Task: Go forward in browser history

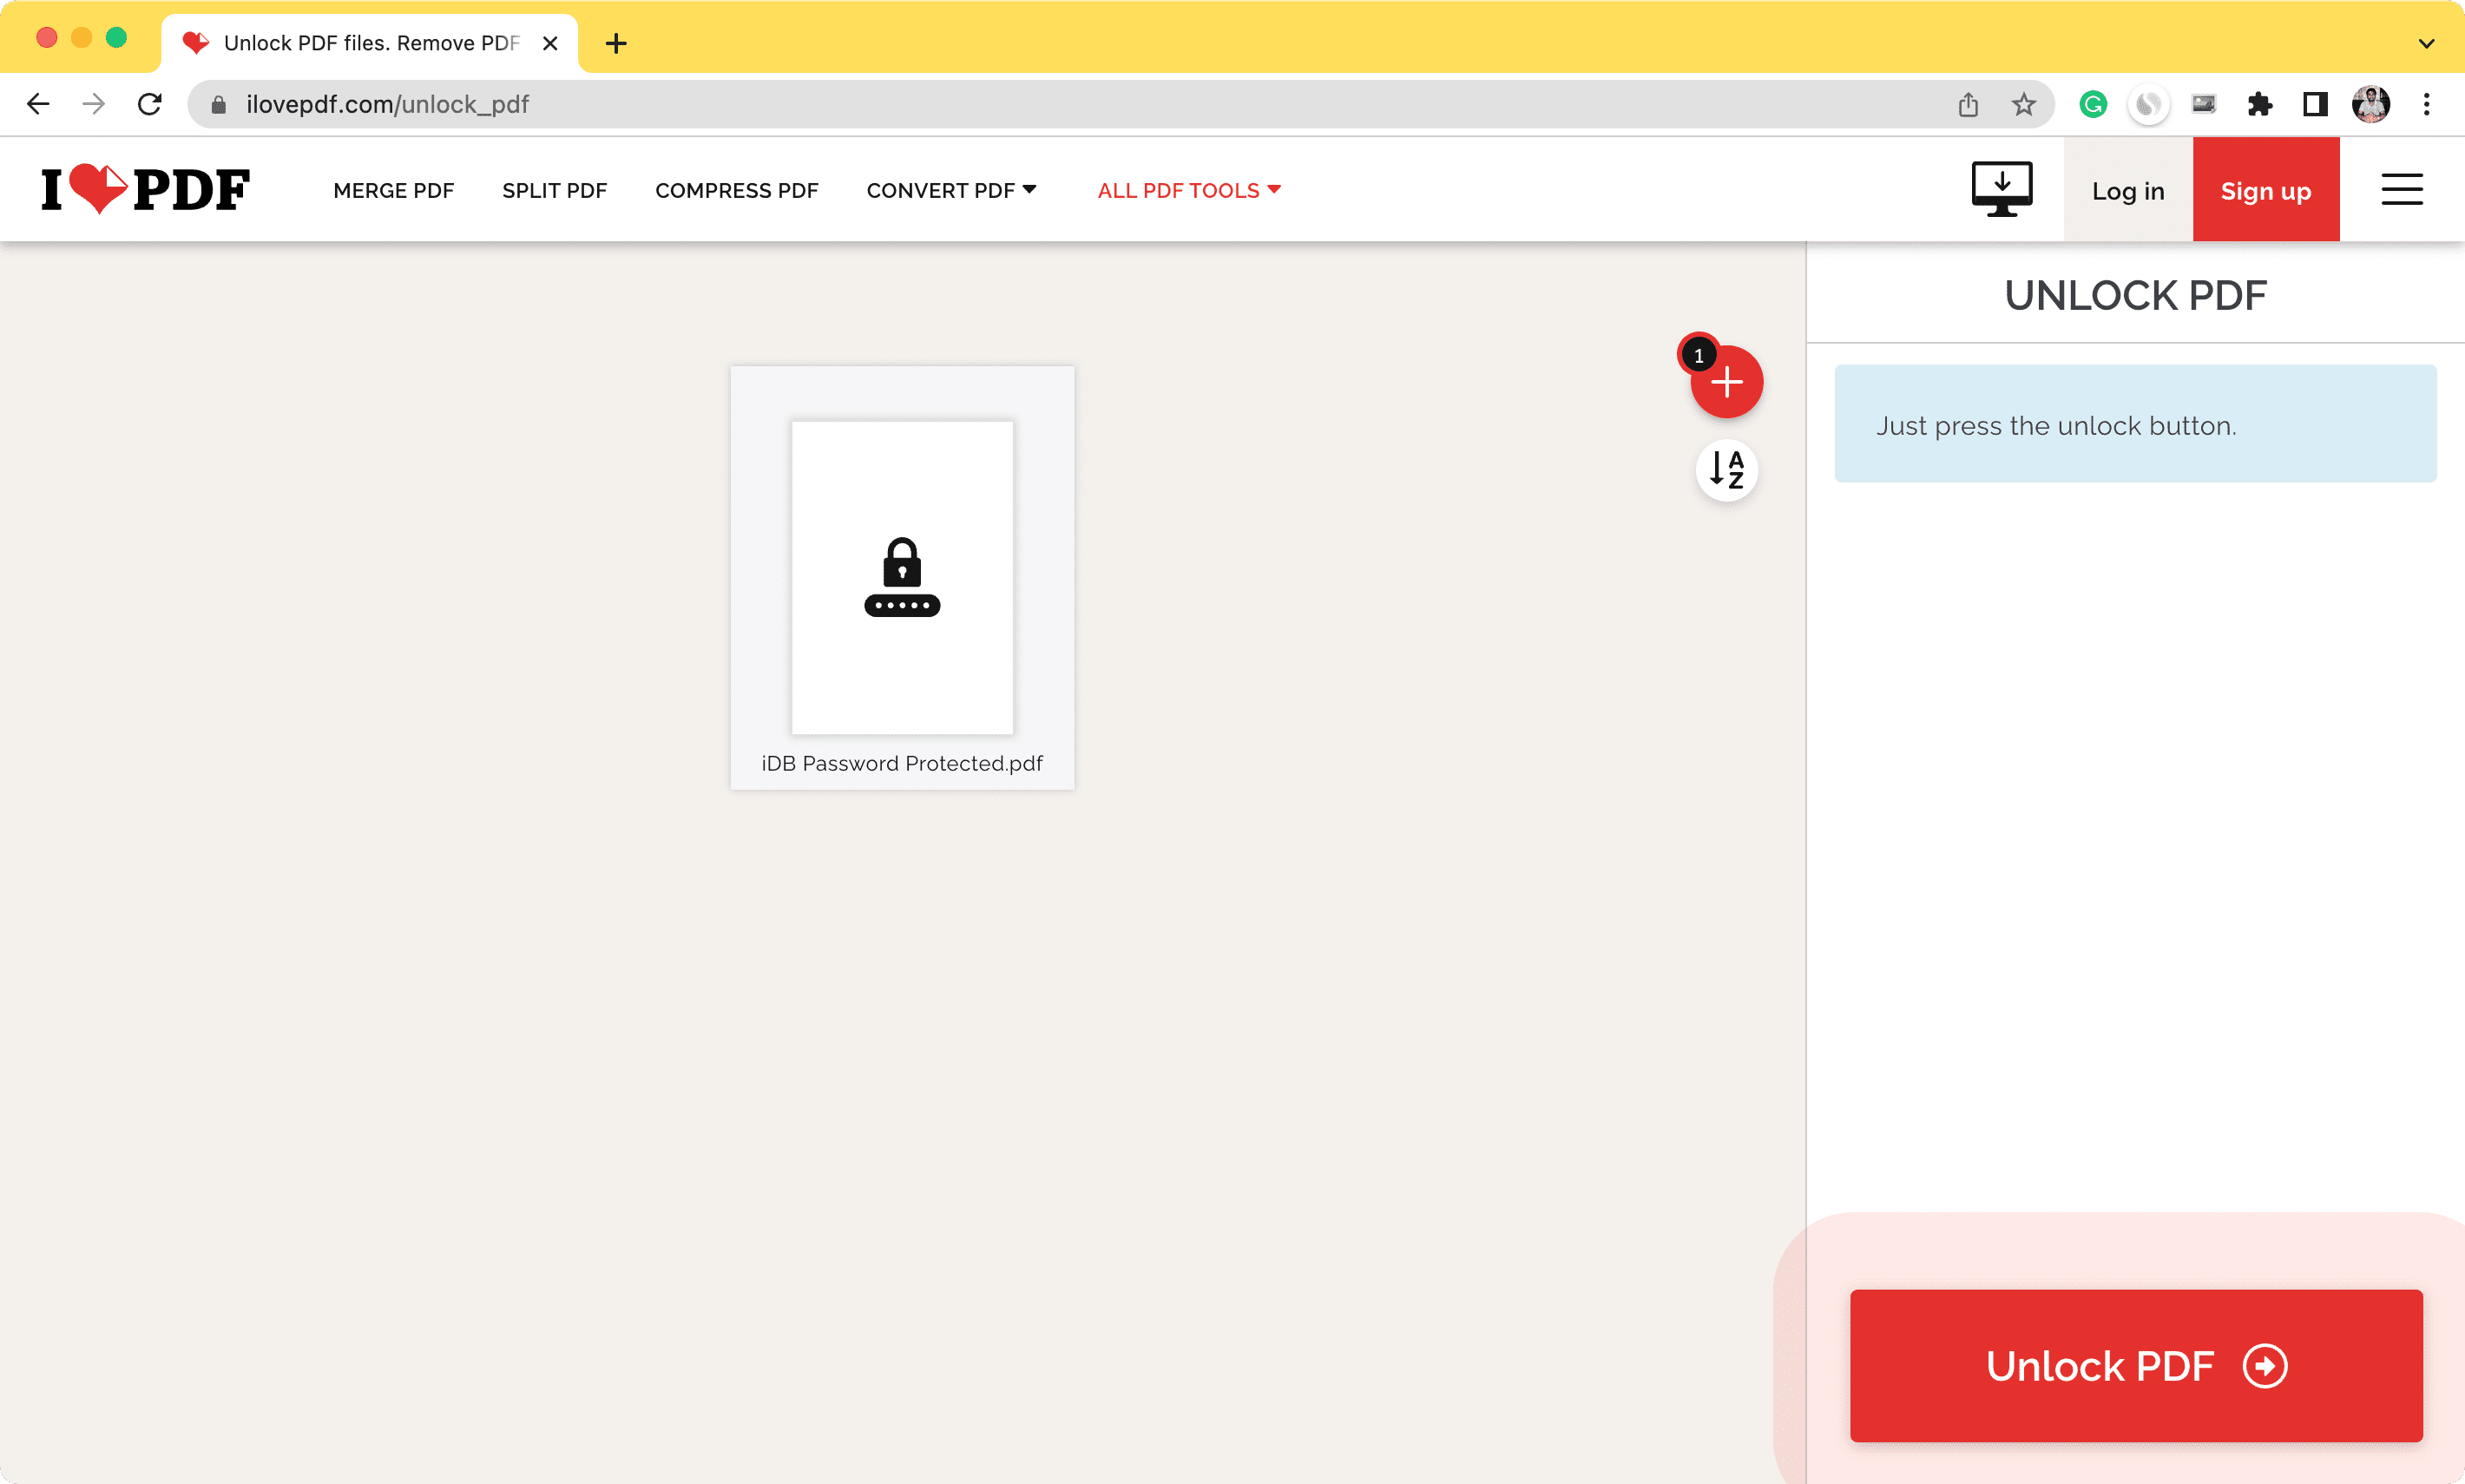Action: (x=94, y=104)
